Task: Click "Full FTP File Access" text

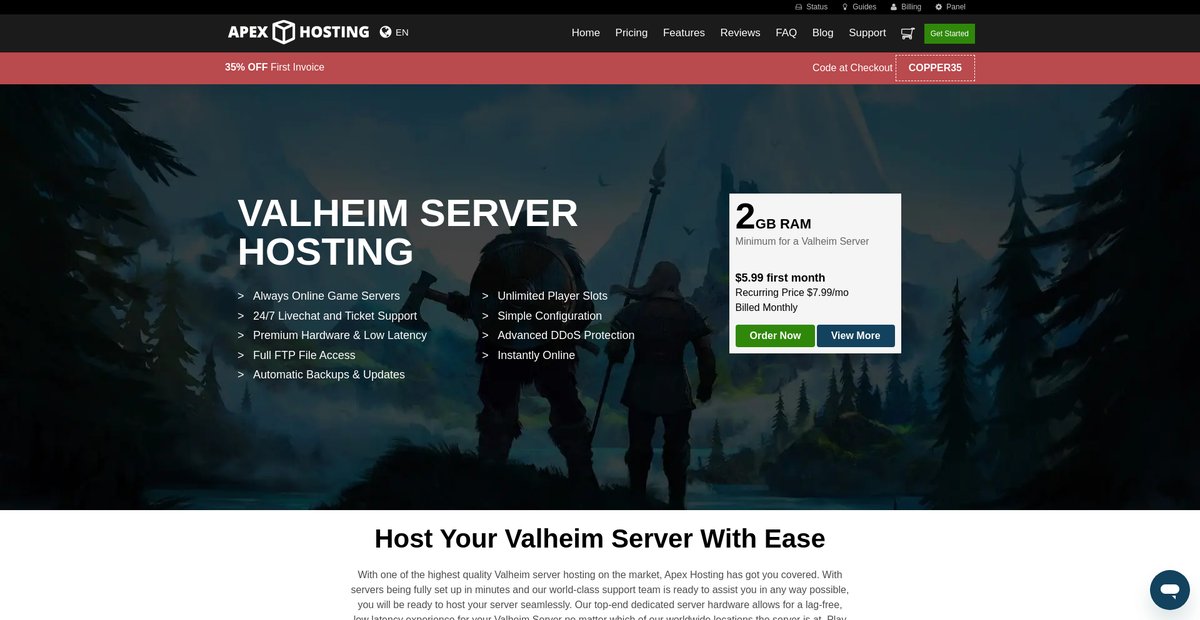Action: 304,355
